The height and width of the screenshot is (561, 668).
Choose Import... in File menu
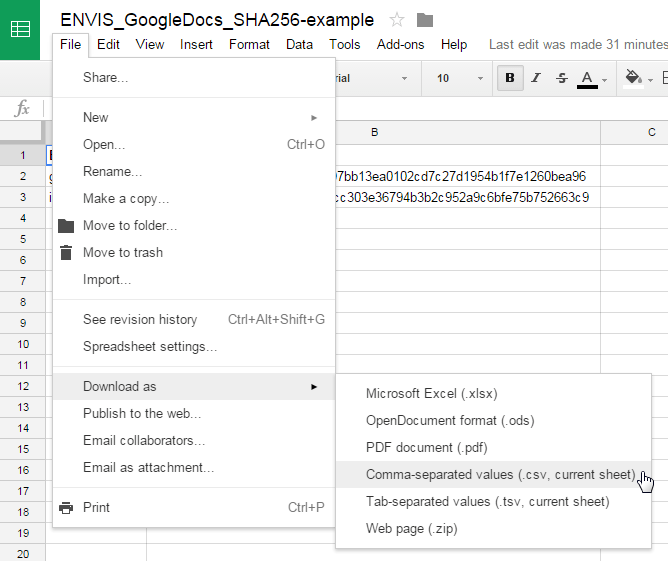point(194,279)
